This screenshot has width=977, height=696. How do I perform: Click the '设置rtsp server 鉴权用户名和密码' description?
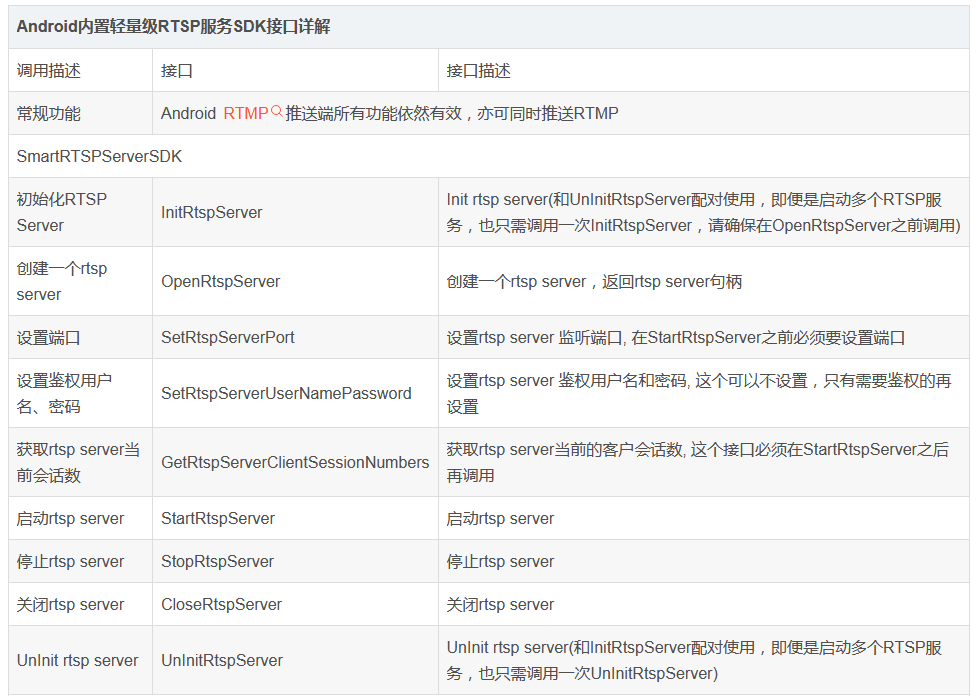coord(699,393)
